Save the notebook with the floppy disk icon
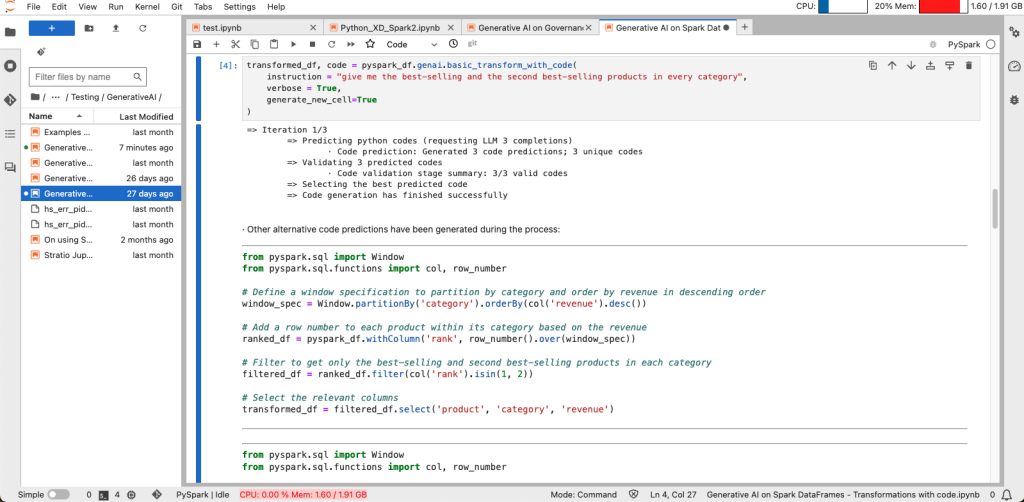This screenshot has height=502, width=1024. click(197, 44)
